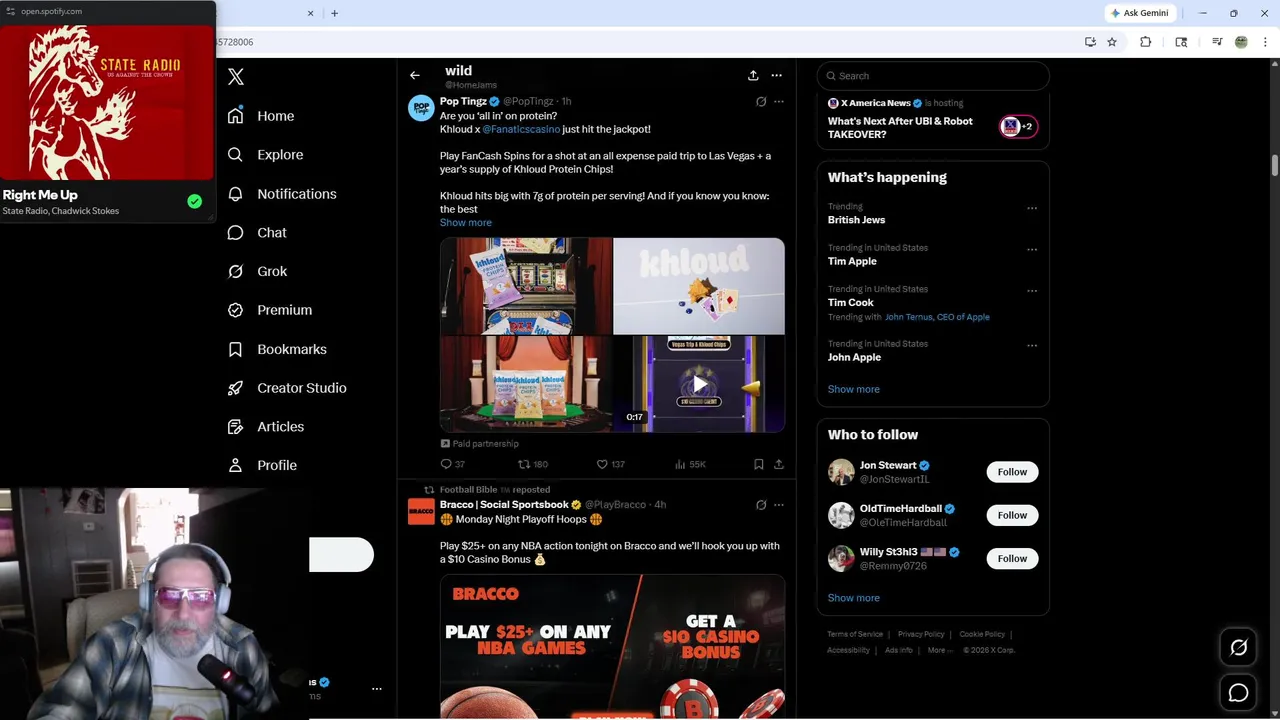Image resolution: width=1280 pixels, height=720 pixels.
Task: Open more options in wild header
Action: [x=776, y=75]
